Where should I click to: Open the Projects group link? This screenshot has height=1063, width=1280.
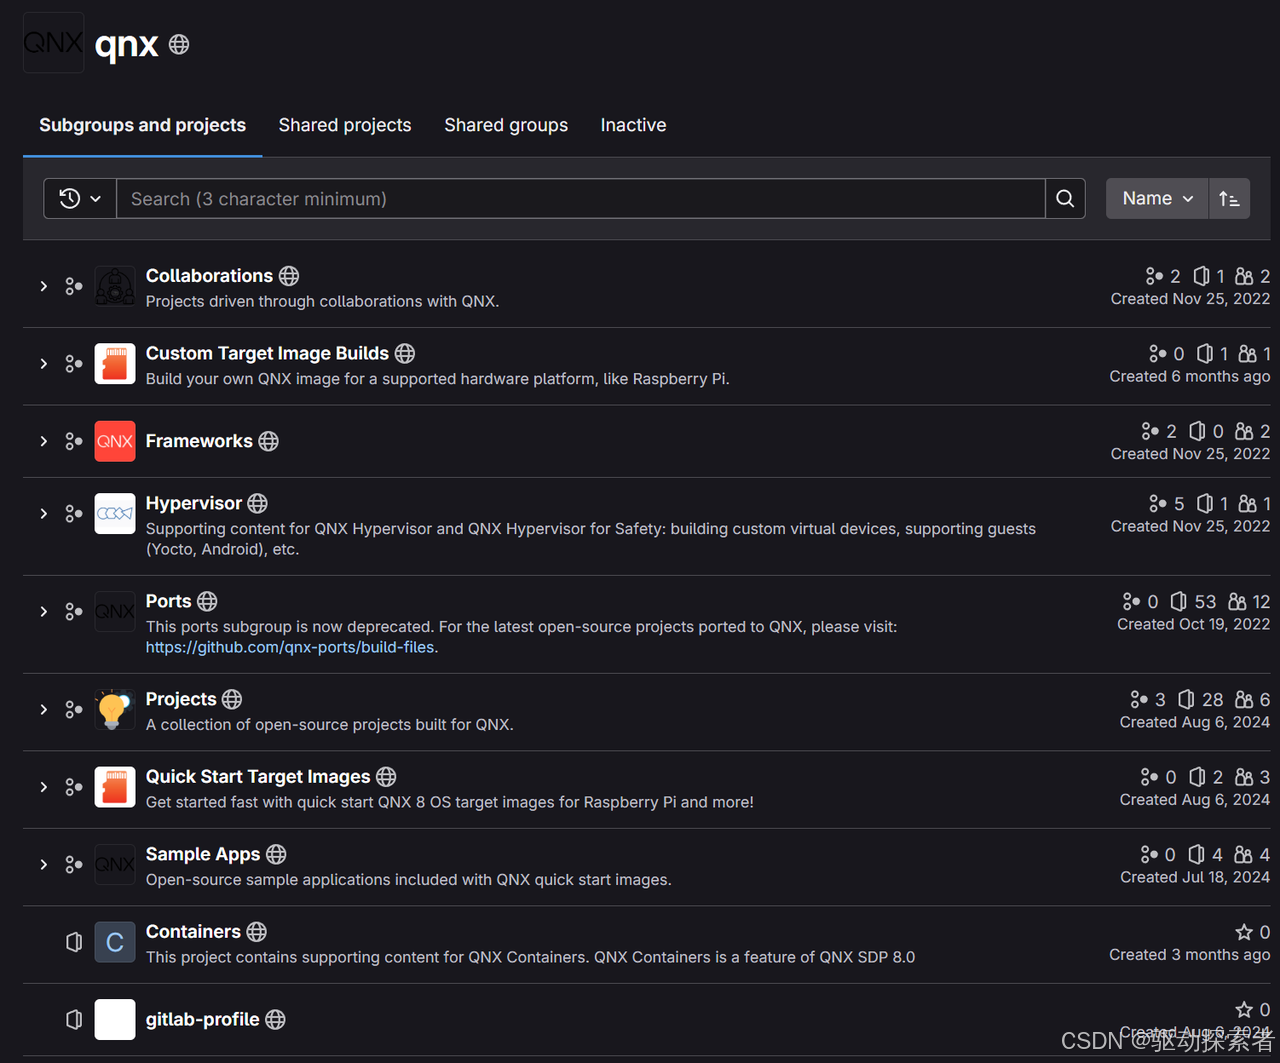(181, 699)
